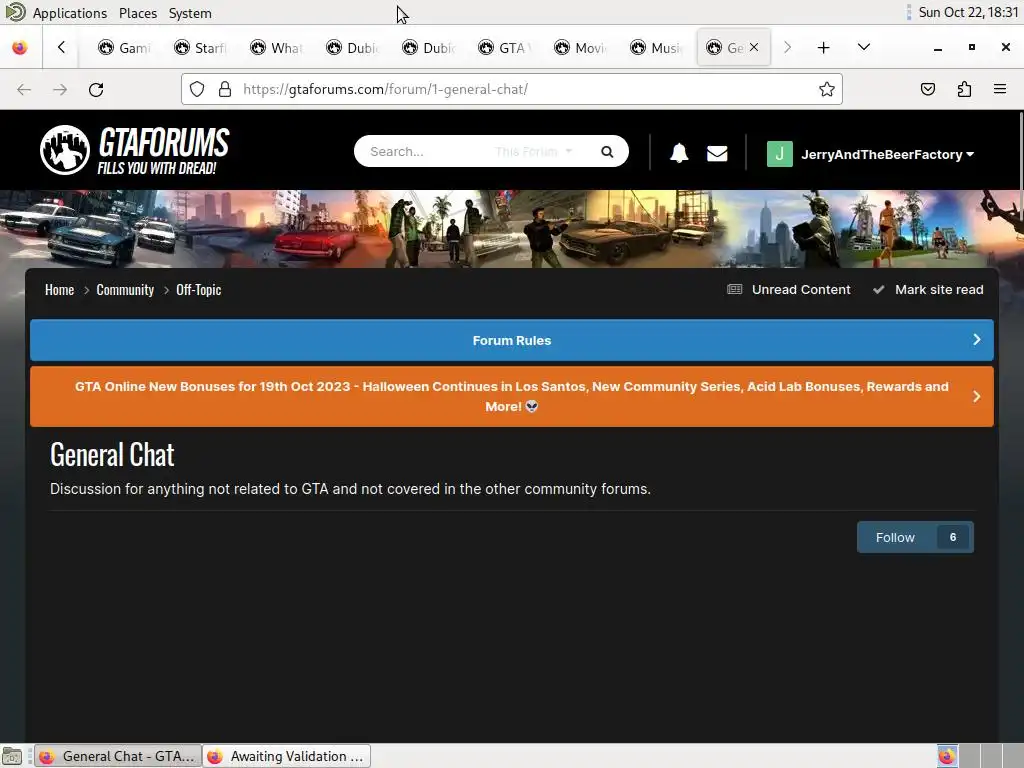Switch to the Musi tab
The image size is (1024, 768).
pyautogui.click(x=656, y=48)
